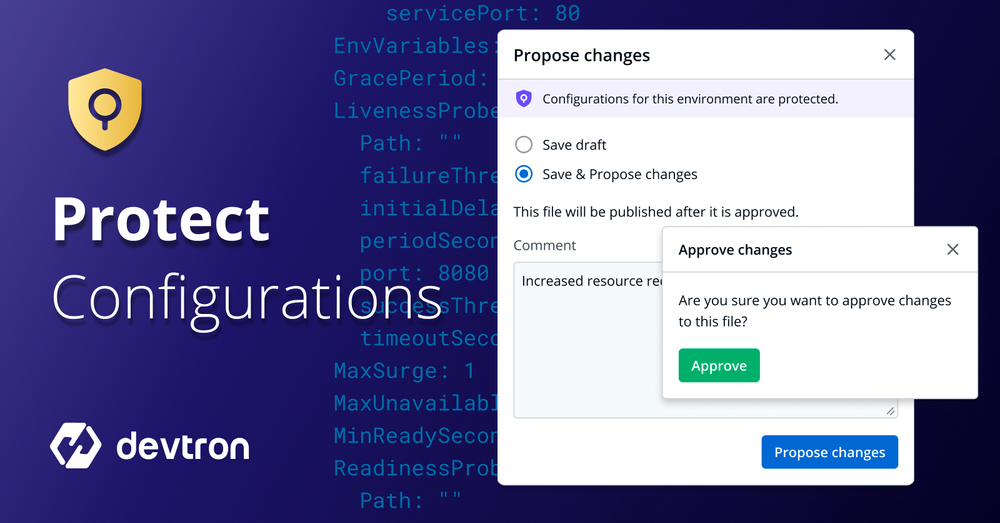The width and height of the screenshot is (1000, 523).
Task: Select the servicePort: 80 code line
Action: pos(482,14)
